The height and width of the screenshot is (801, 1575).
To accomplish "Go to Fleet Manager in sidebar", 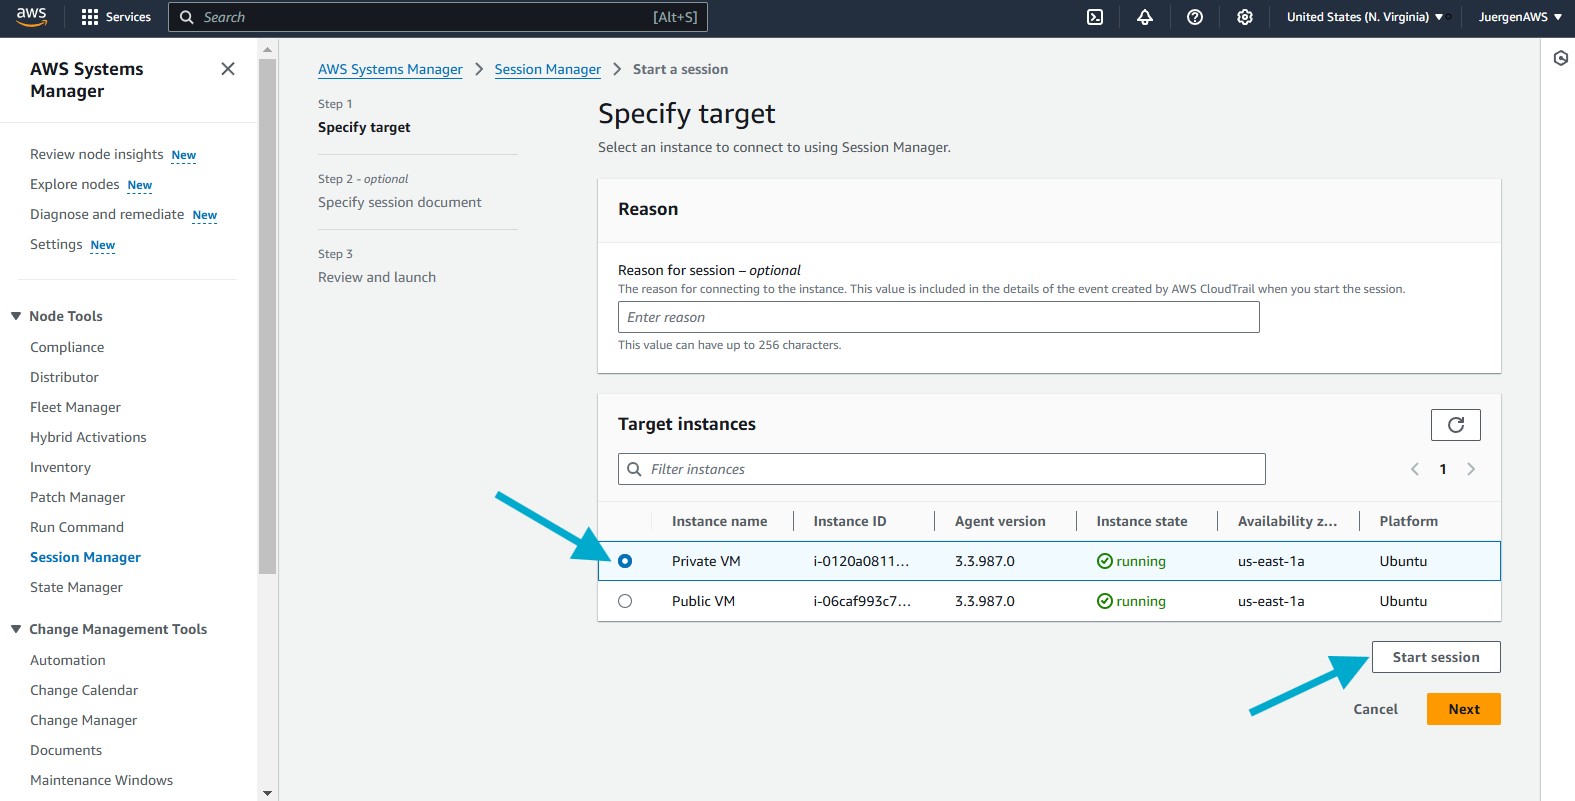I will 75,407.
